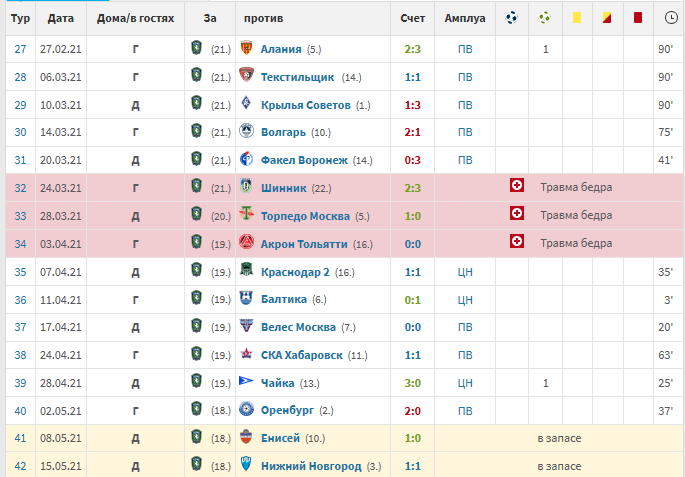The width and height of the screenshot is (685, 477).
Task: Click the injury red cross icon for Shinnik match
Action: (516, 187)
